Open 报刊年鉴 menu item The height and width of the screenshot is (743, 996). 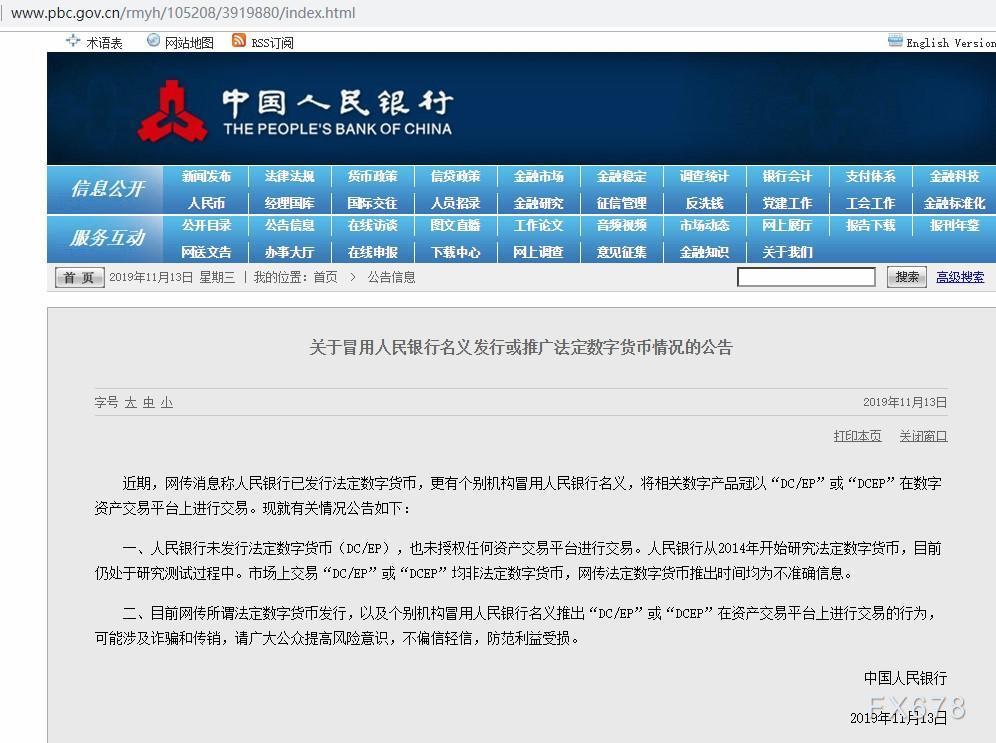(x=955, y=225)
